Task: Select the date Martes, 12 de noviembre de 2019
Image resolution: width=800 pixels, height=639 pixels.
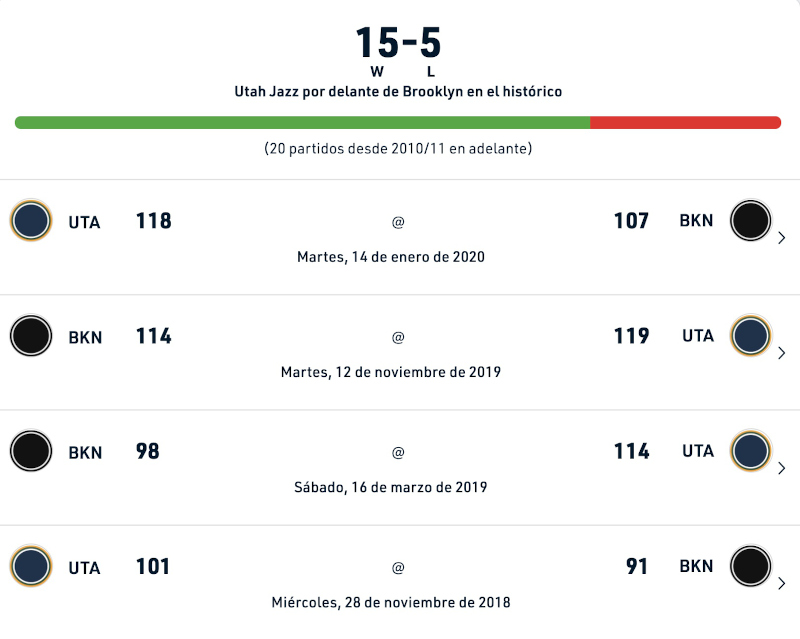Action: click(x=391, y=372)
